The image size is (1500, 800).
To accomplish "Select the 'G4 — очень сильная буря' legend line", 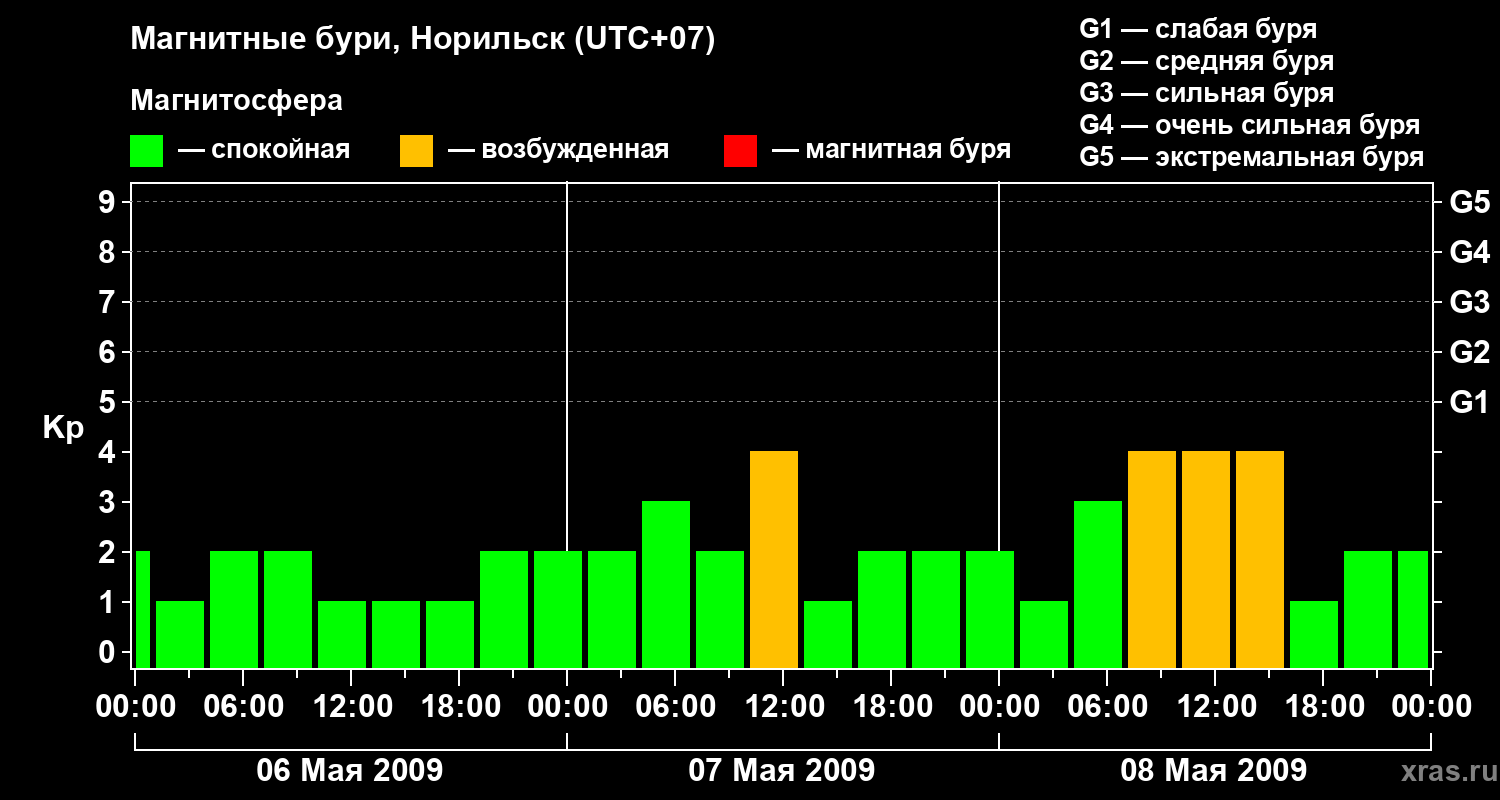I will [x=1249, y=125].
